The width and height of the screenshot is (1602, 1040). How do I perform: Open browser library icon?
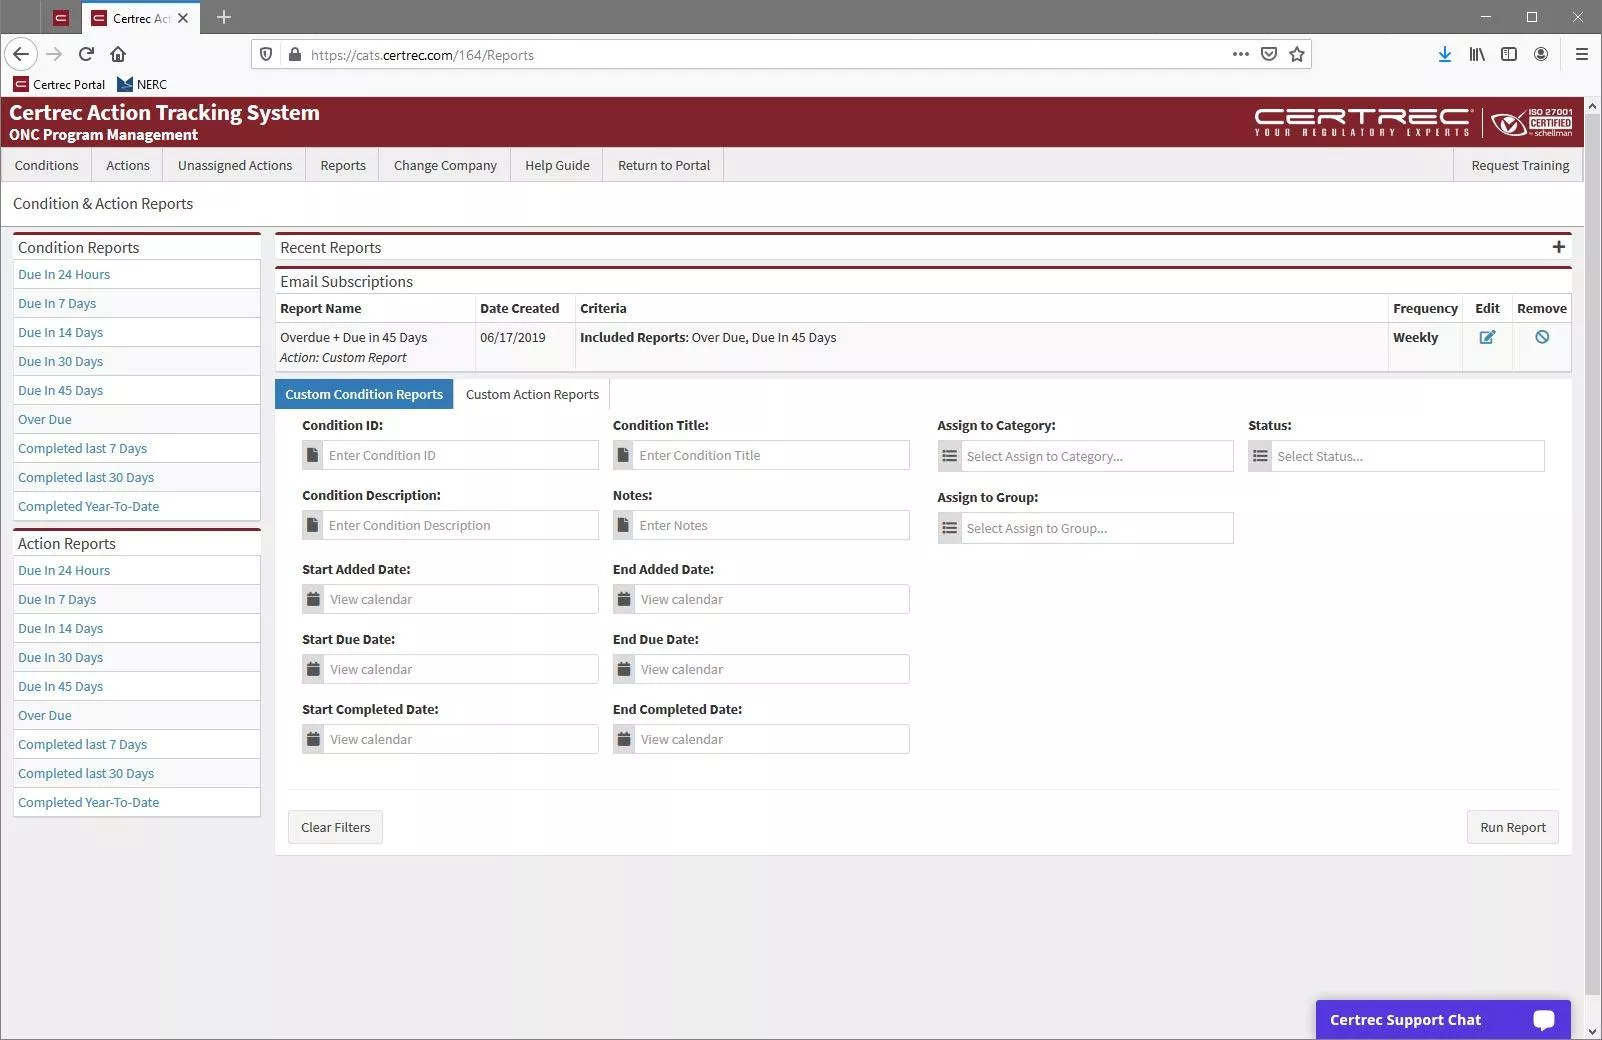[x=1477, y=54]
